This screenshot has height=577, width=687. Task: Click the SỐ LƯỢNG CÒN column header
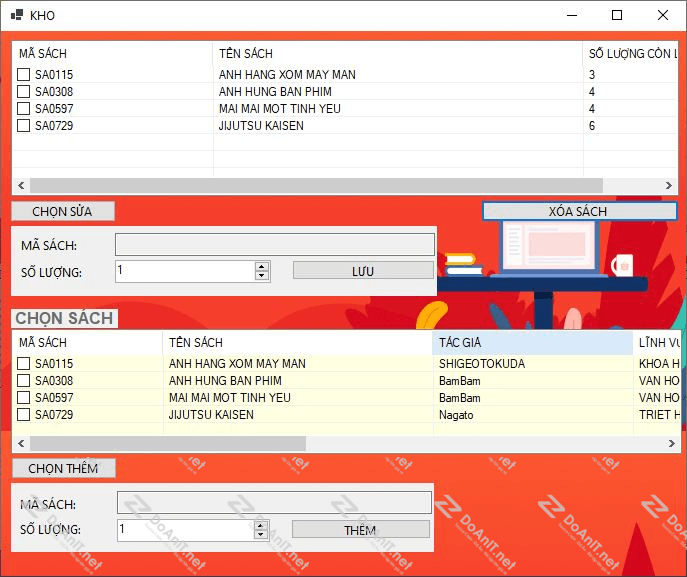click(x=630, y=53)
